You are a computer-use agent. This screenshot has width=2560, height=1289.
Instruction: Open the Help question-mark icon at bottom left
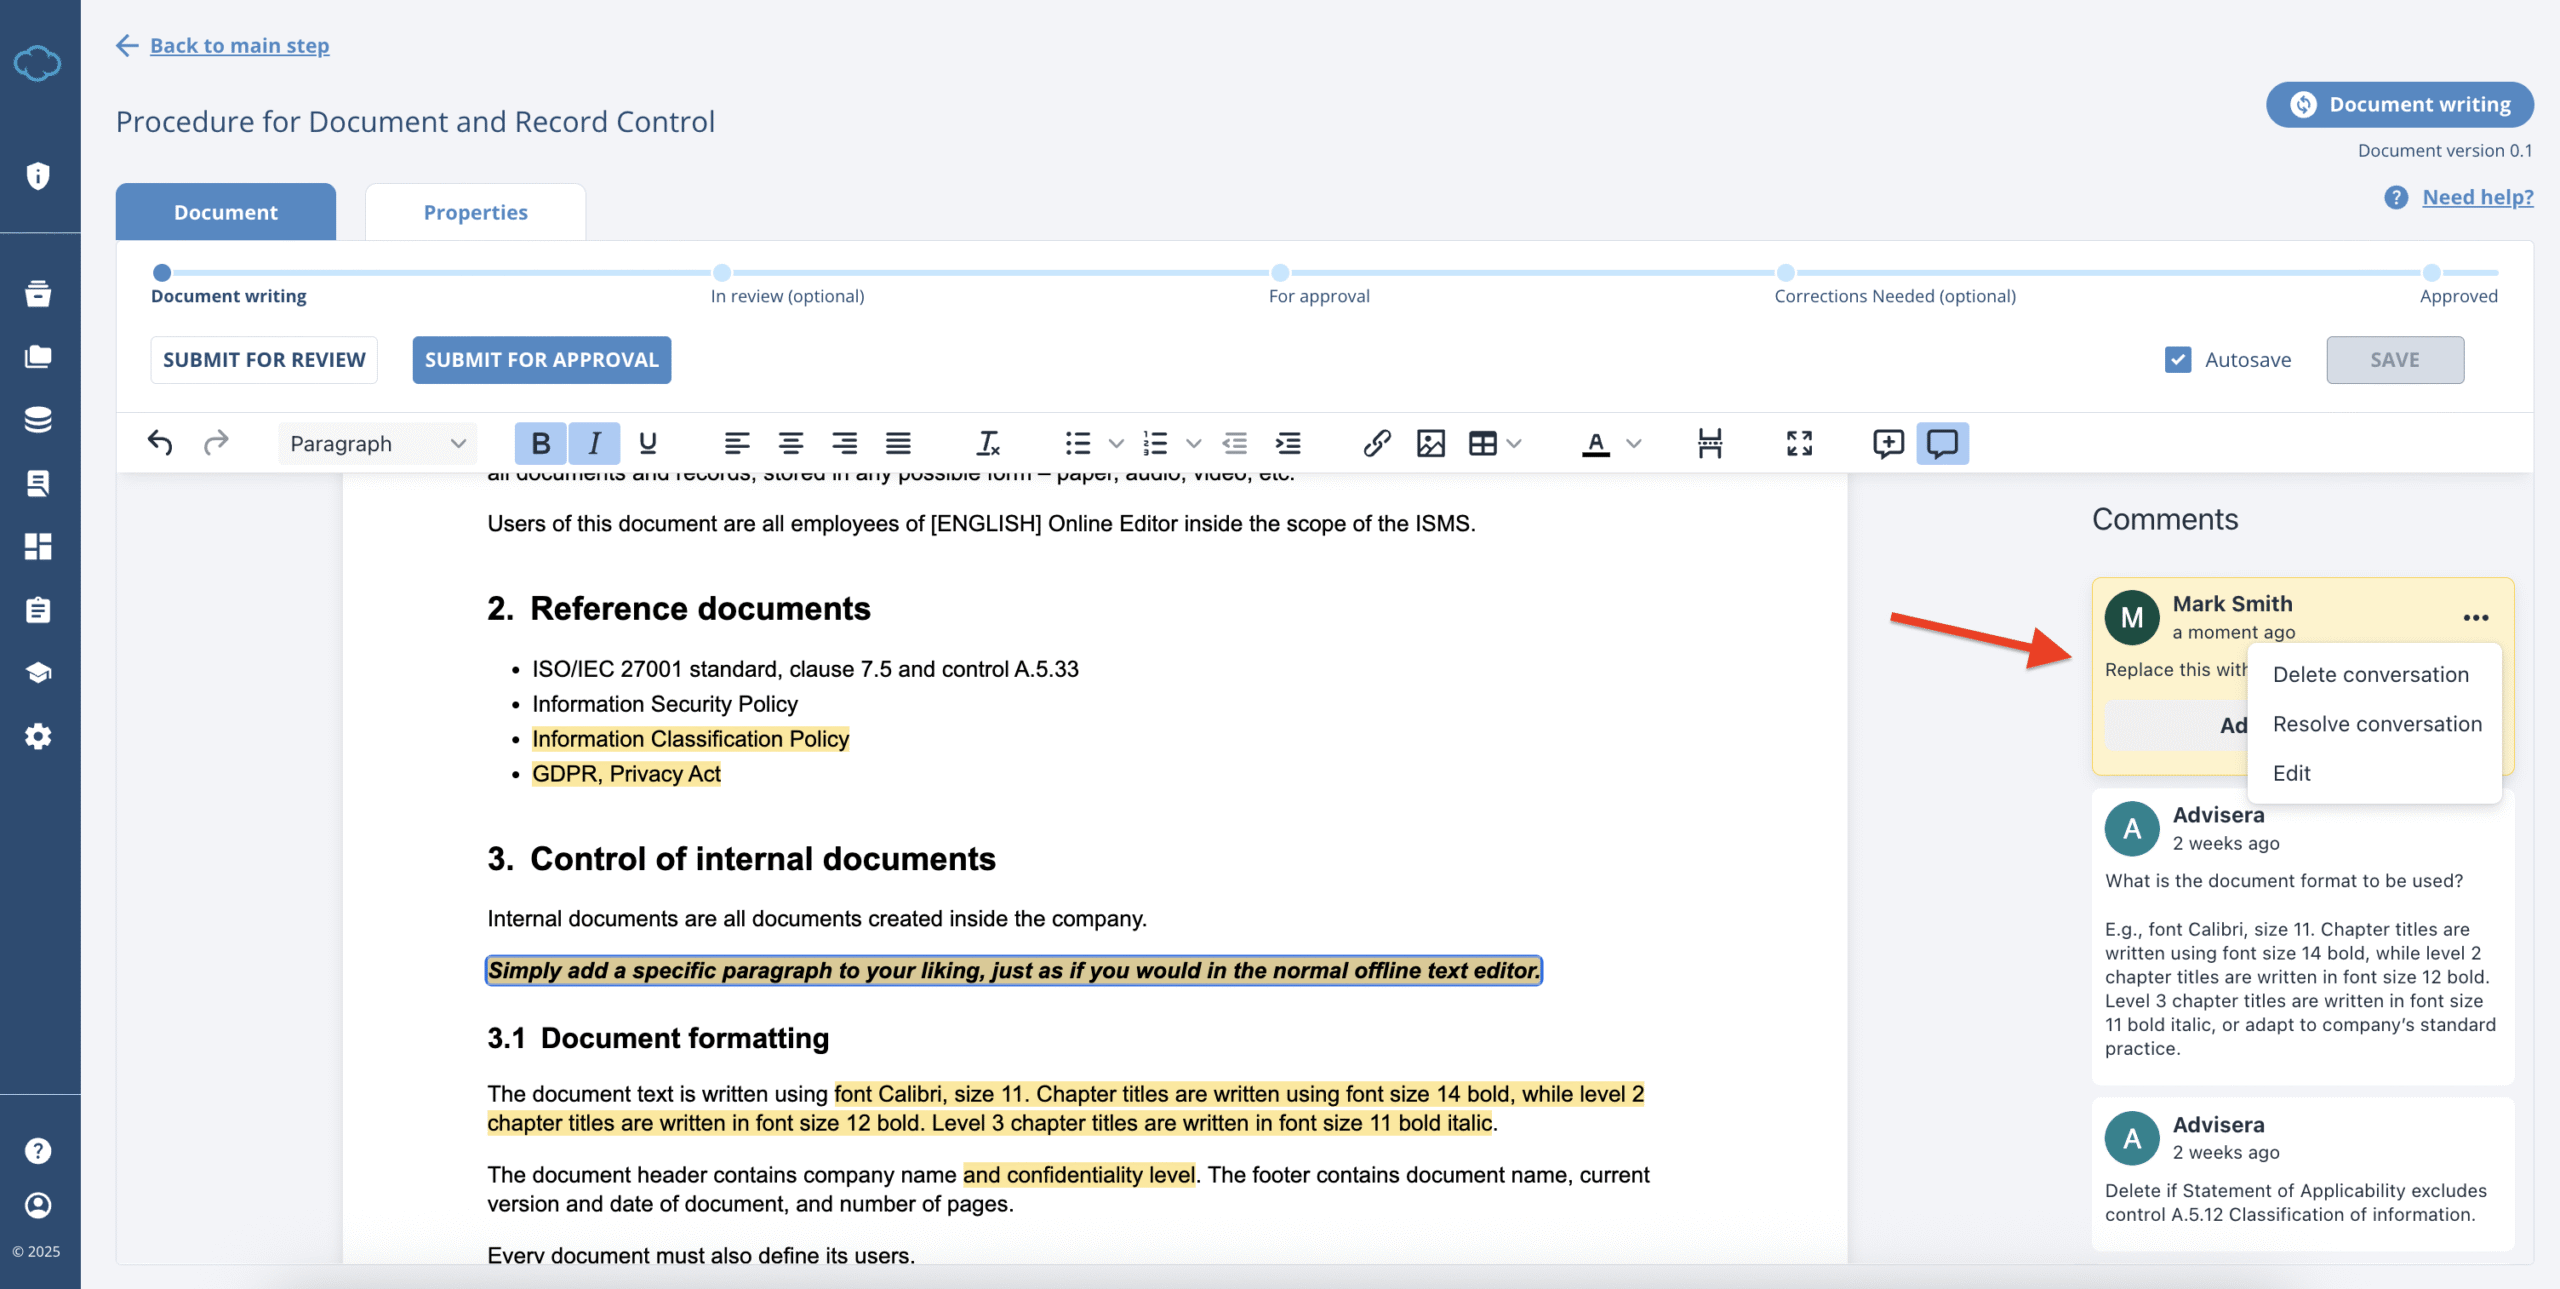click(x=38, y=1150)
